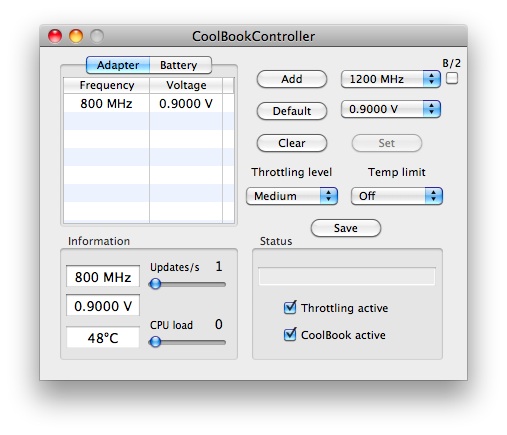The height and width of the screenshot is (435, 507).
Task: Click the CPU load slider knob
Action: click(x=155, y=342)
